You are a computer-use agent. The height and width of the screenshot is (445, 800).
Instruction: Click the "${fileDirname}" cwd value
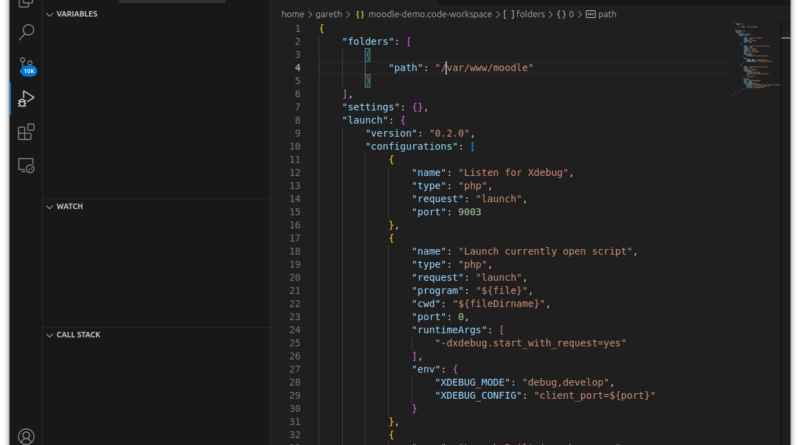499,304
